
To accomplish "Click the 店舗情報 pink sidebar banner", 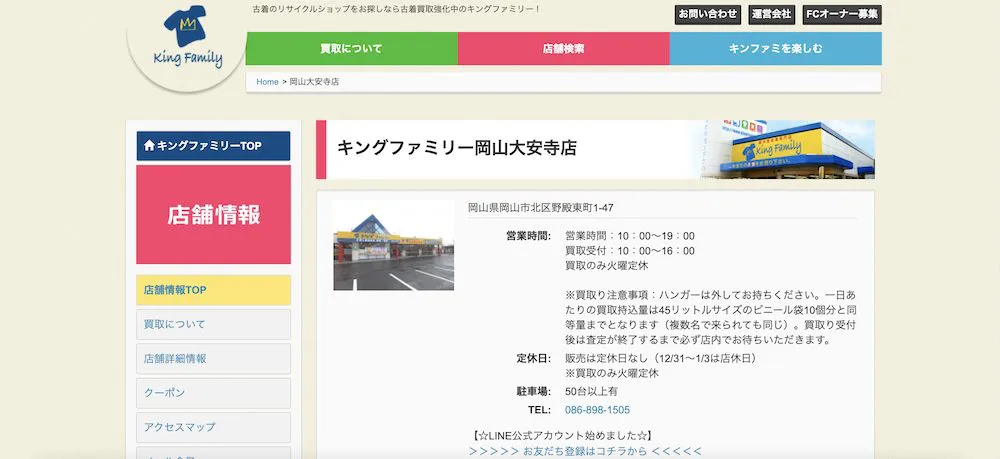I will coord(213,214).
